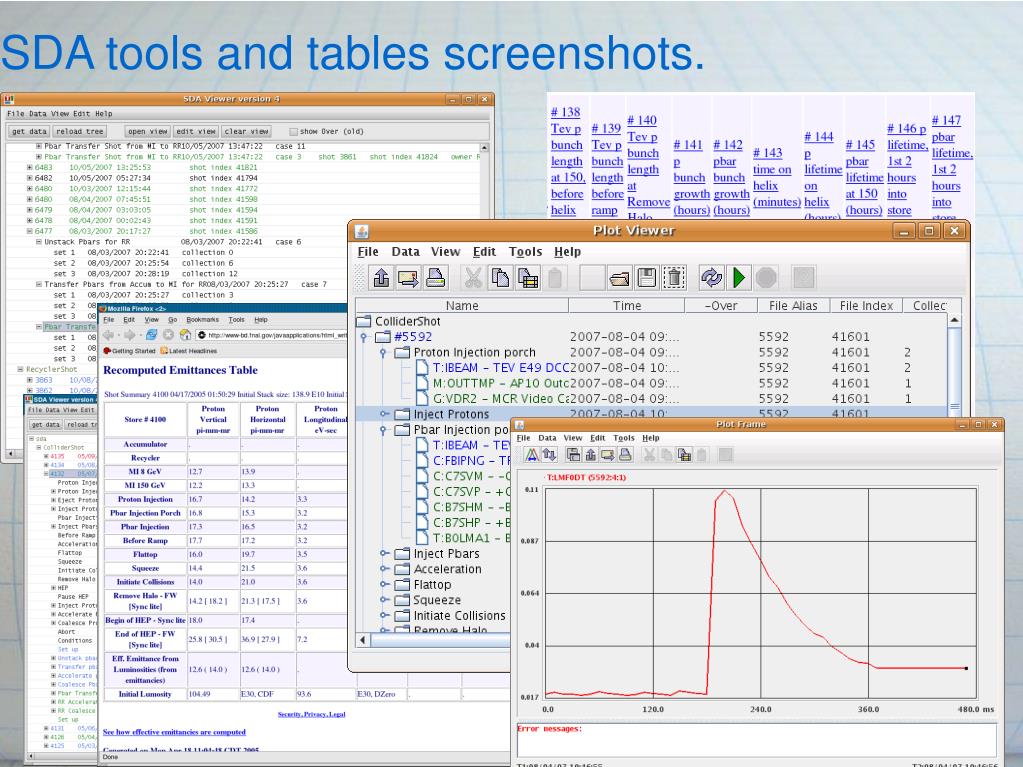Open 'Security, Privacy, Legal' link
The image size is (1023, 767).
tap(311, 714)
